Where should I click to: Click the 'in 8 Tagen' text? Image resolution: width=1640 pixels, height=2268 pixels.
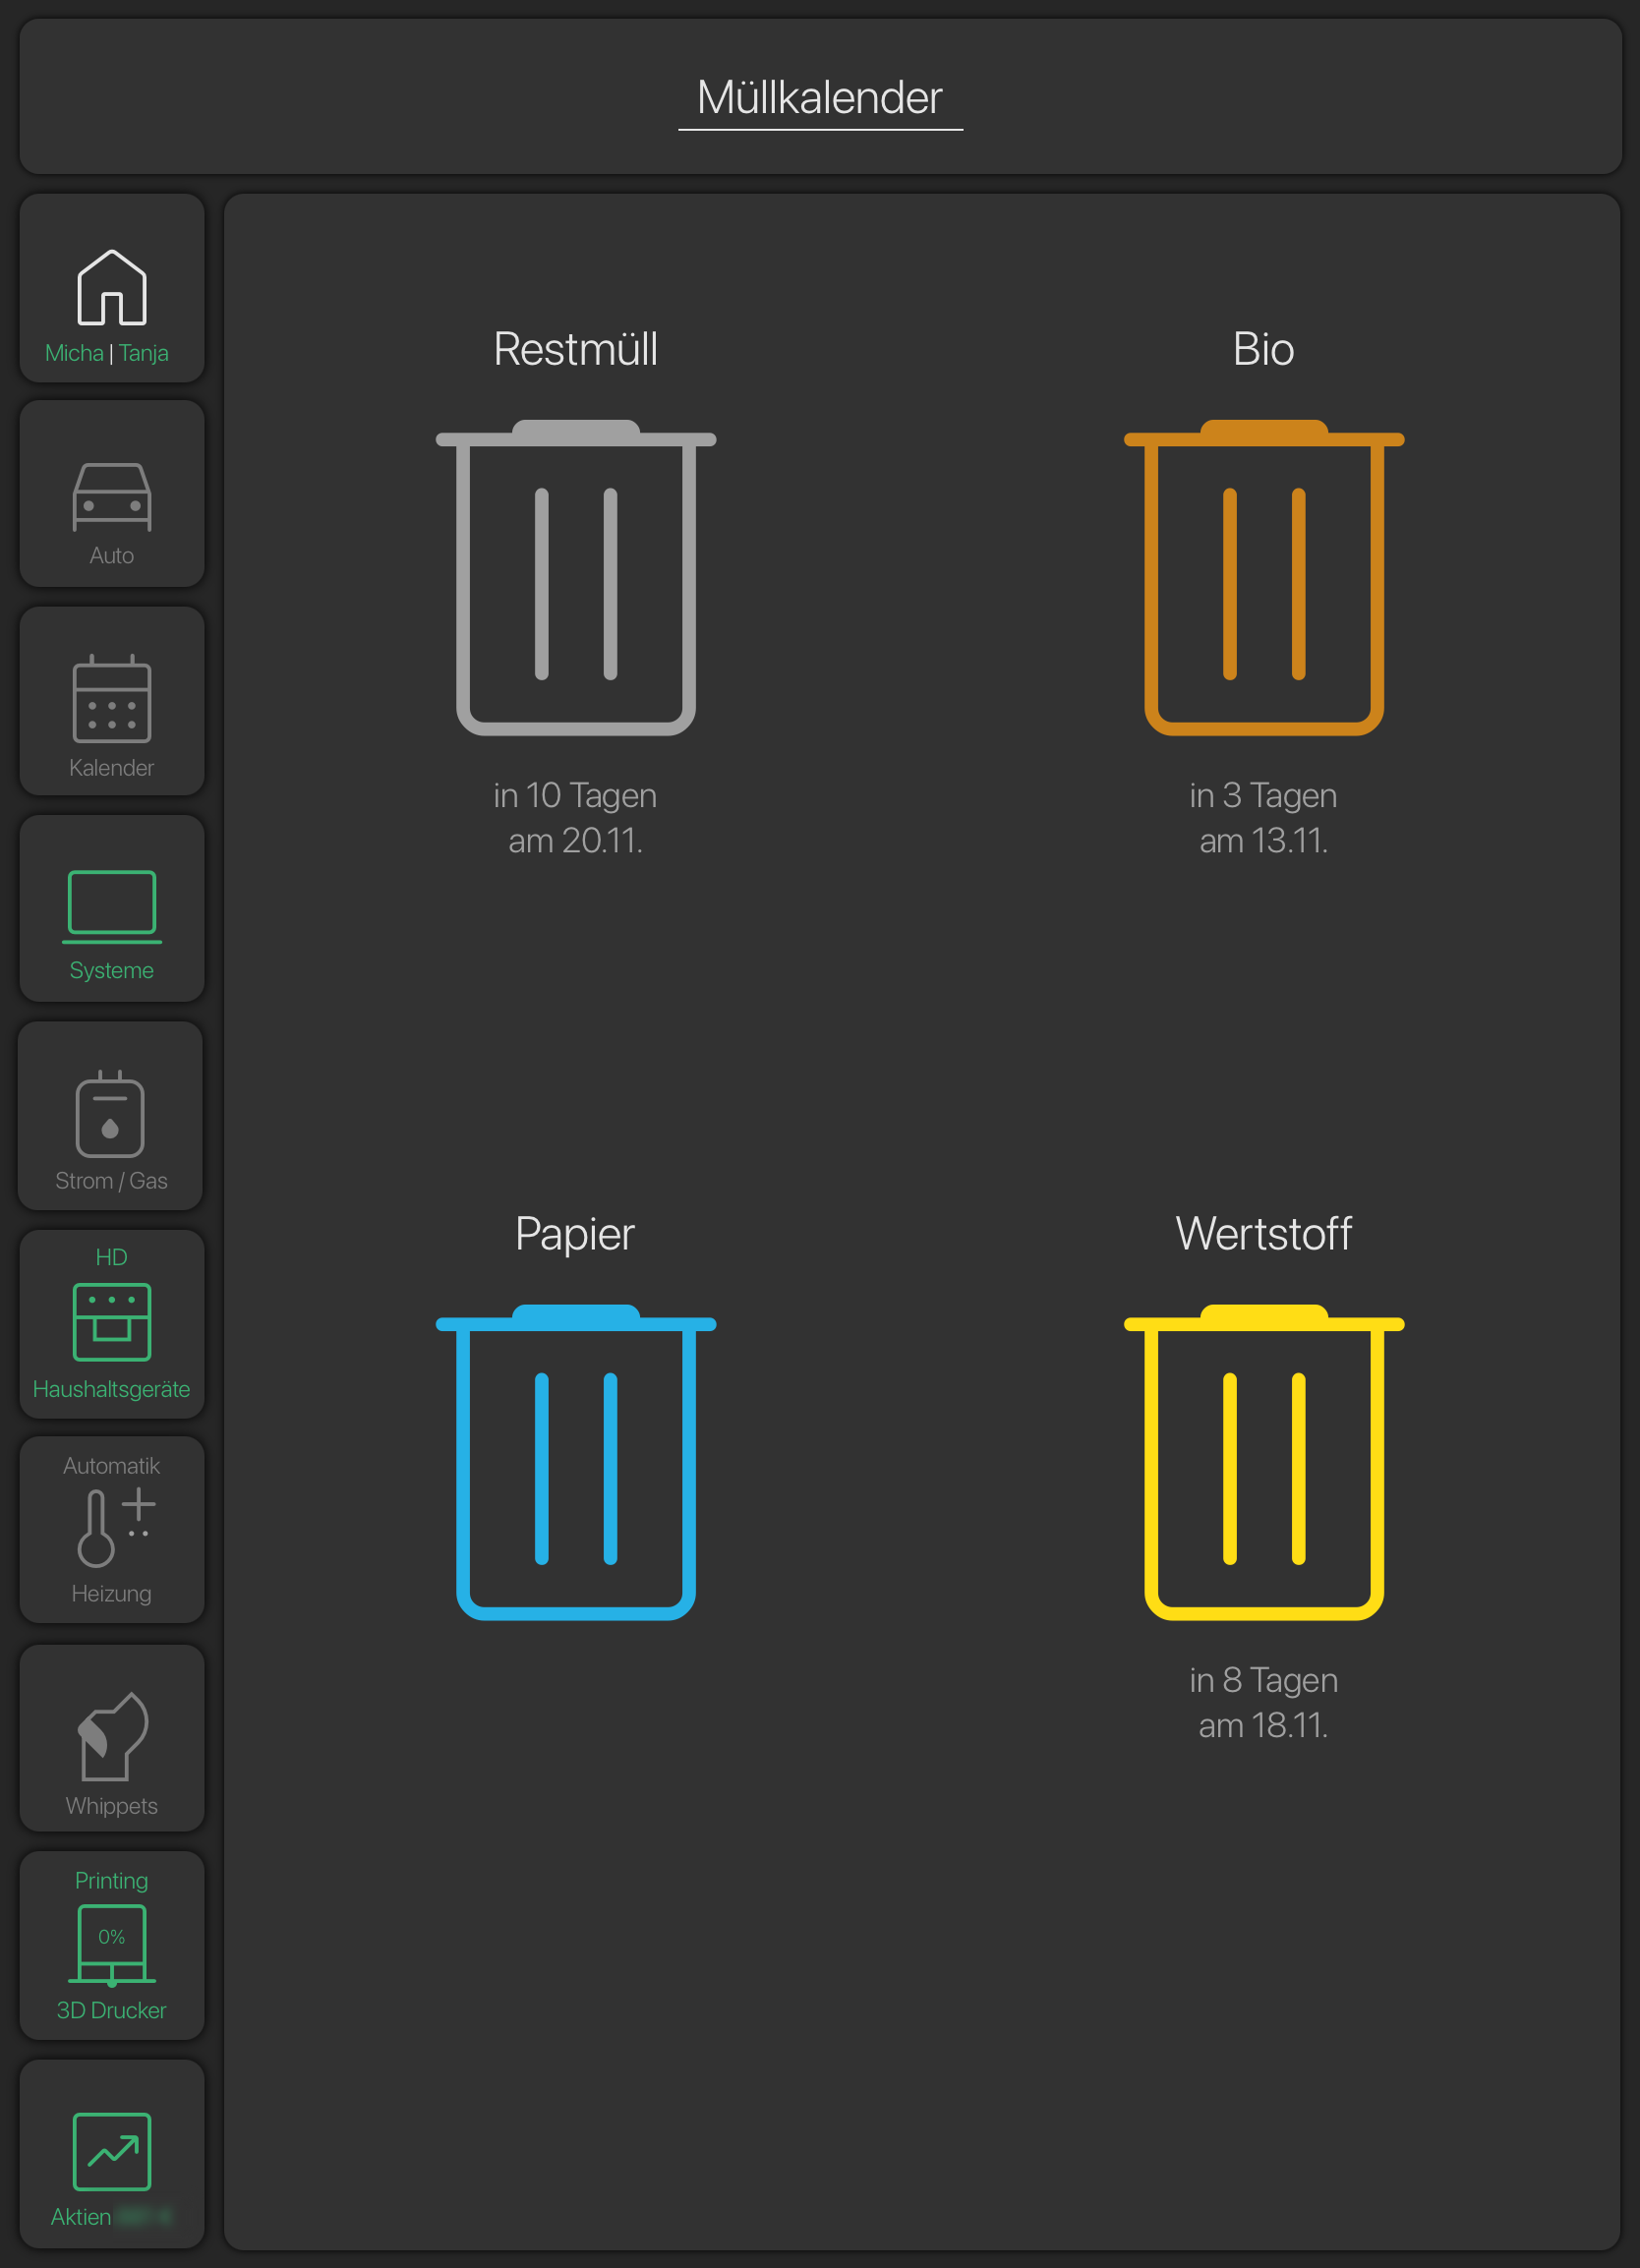pyautogui.click(x=1264, y=1681)
